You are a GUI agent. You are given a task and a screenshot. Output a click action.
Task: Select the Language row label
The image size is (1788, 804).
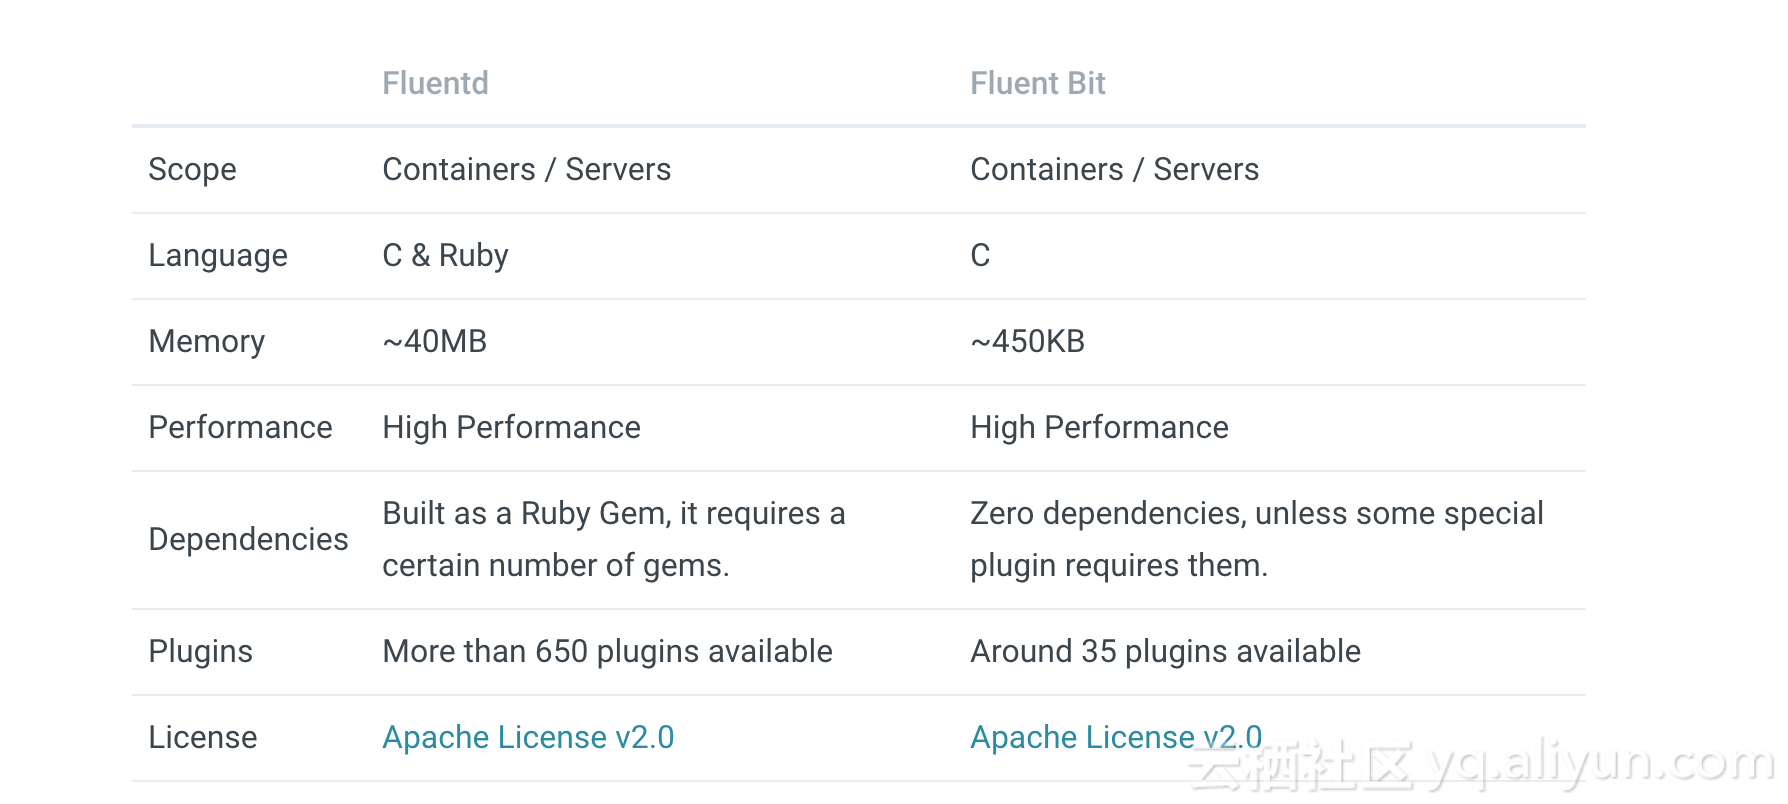point(218,255)
